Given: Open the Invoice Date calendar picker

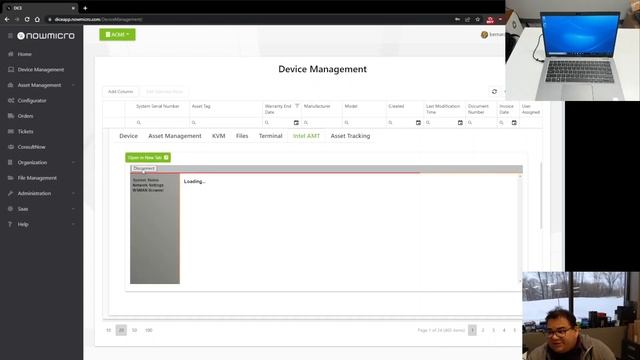Looking at the screenshot, I should point(514,122).
